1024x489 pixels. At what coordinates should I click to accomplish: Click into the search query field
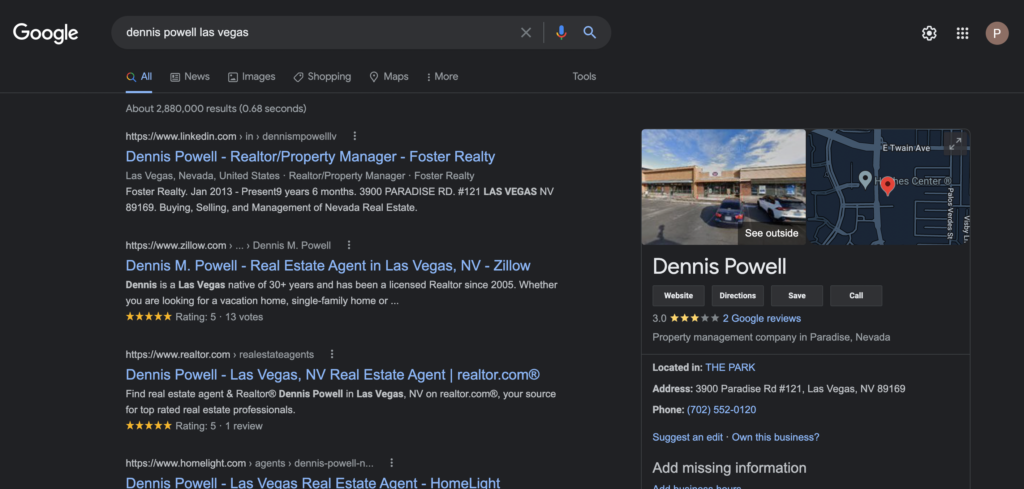tap(313, 33)
